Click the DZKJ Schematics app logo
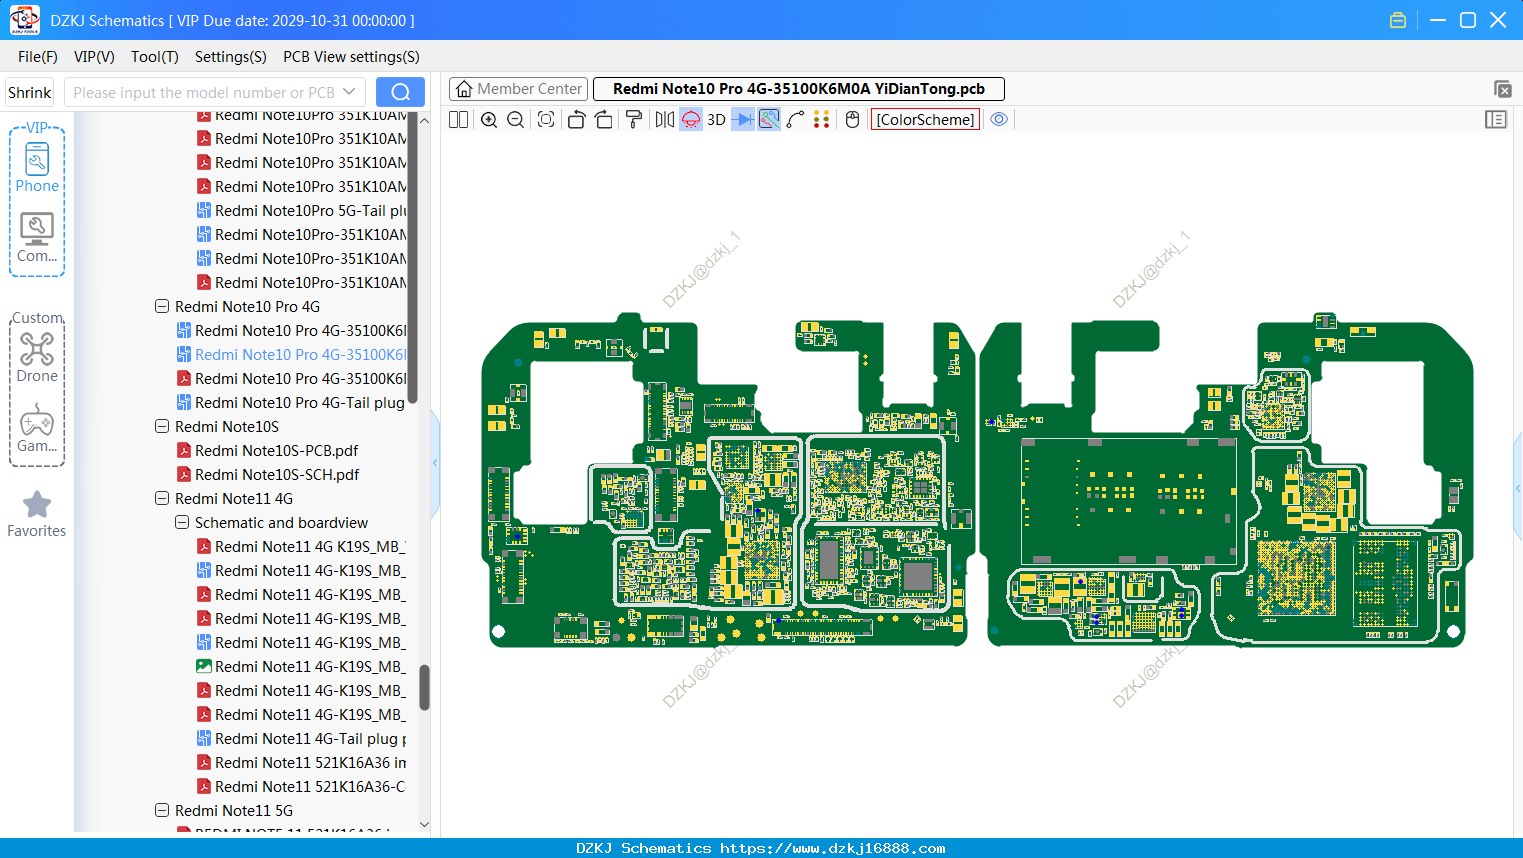1523x858 pixels. (x=24, y=20)
